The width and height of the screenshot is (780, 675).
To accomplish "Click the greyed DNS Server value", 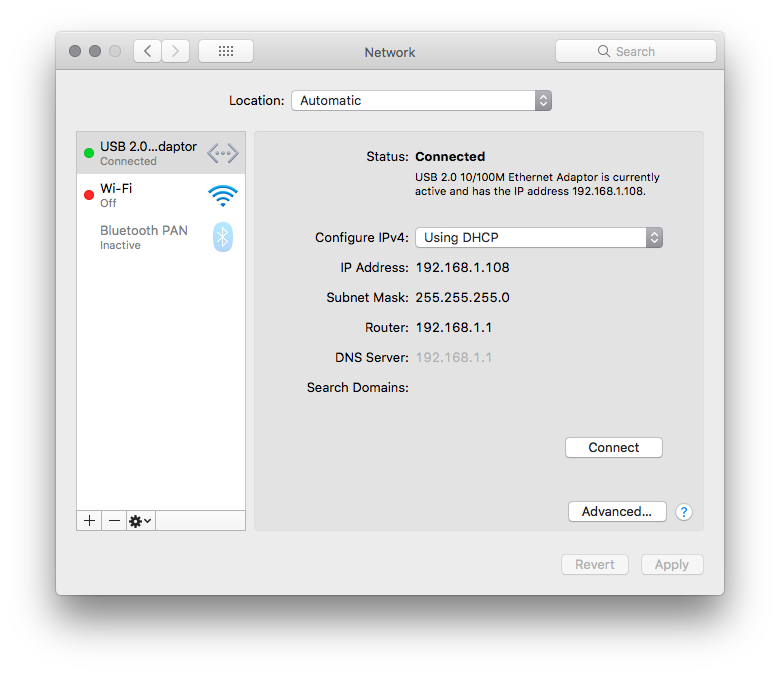I will point(454,357).
